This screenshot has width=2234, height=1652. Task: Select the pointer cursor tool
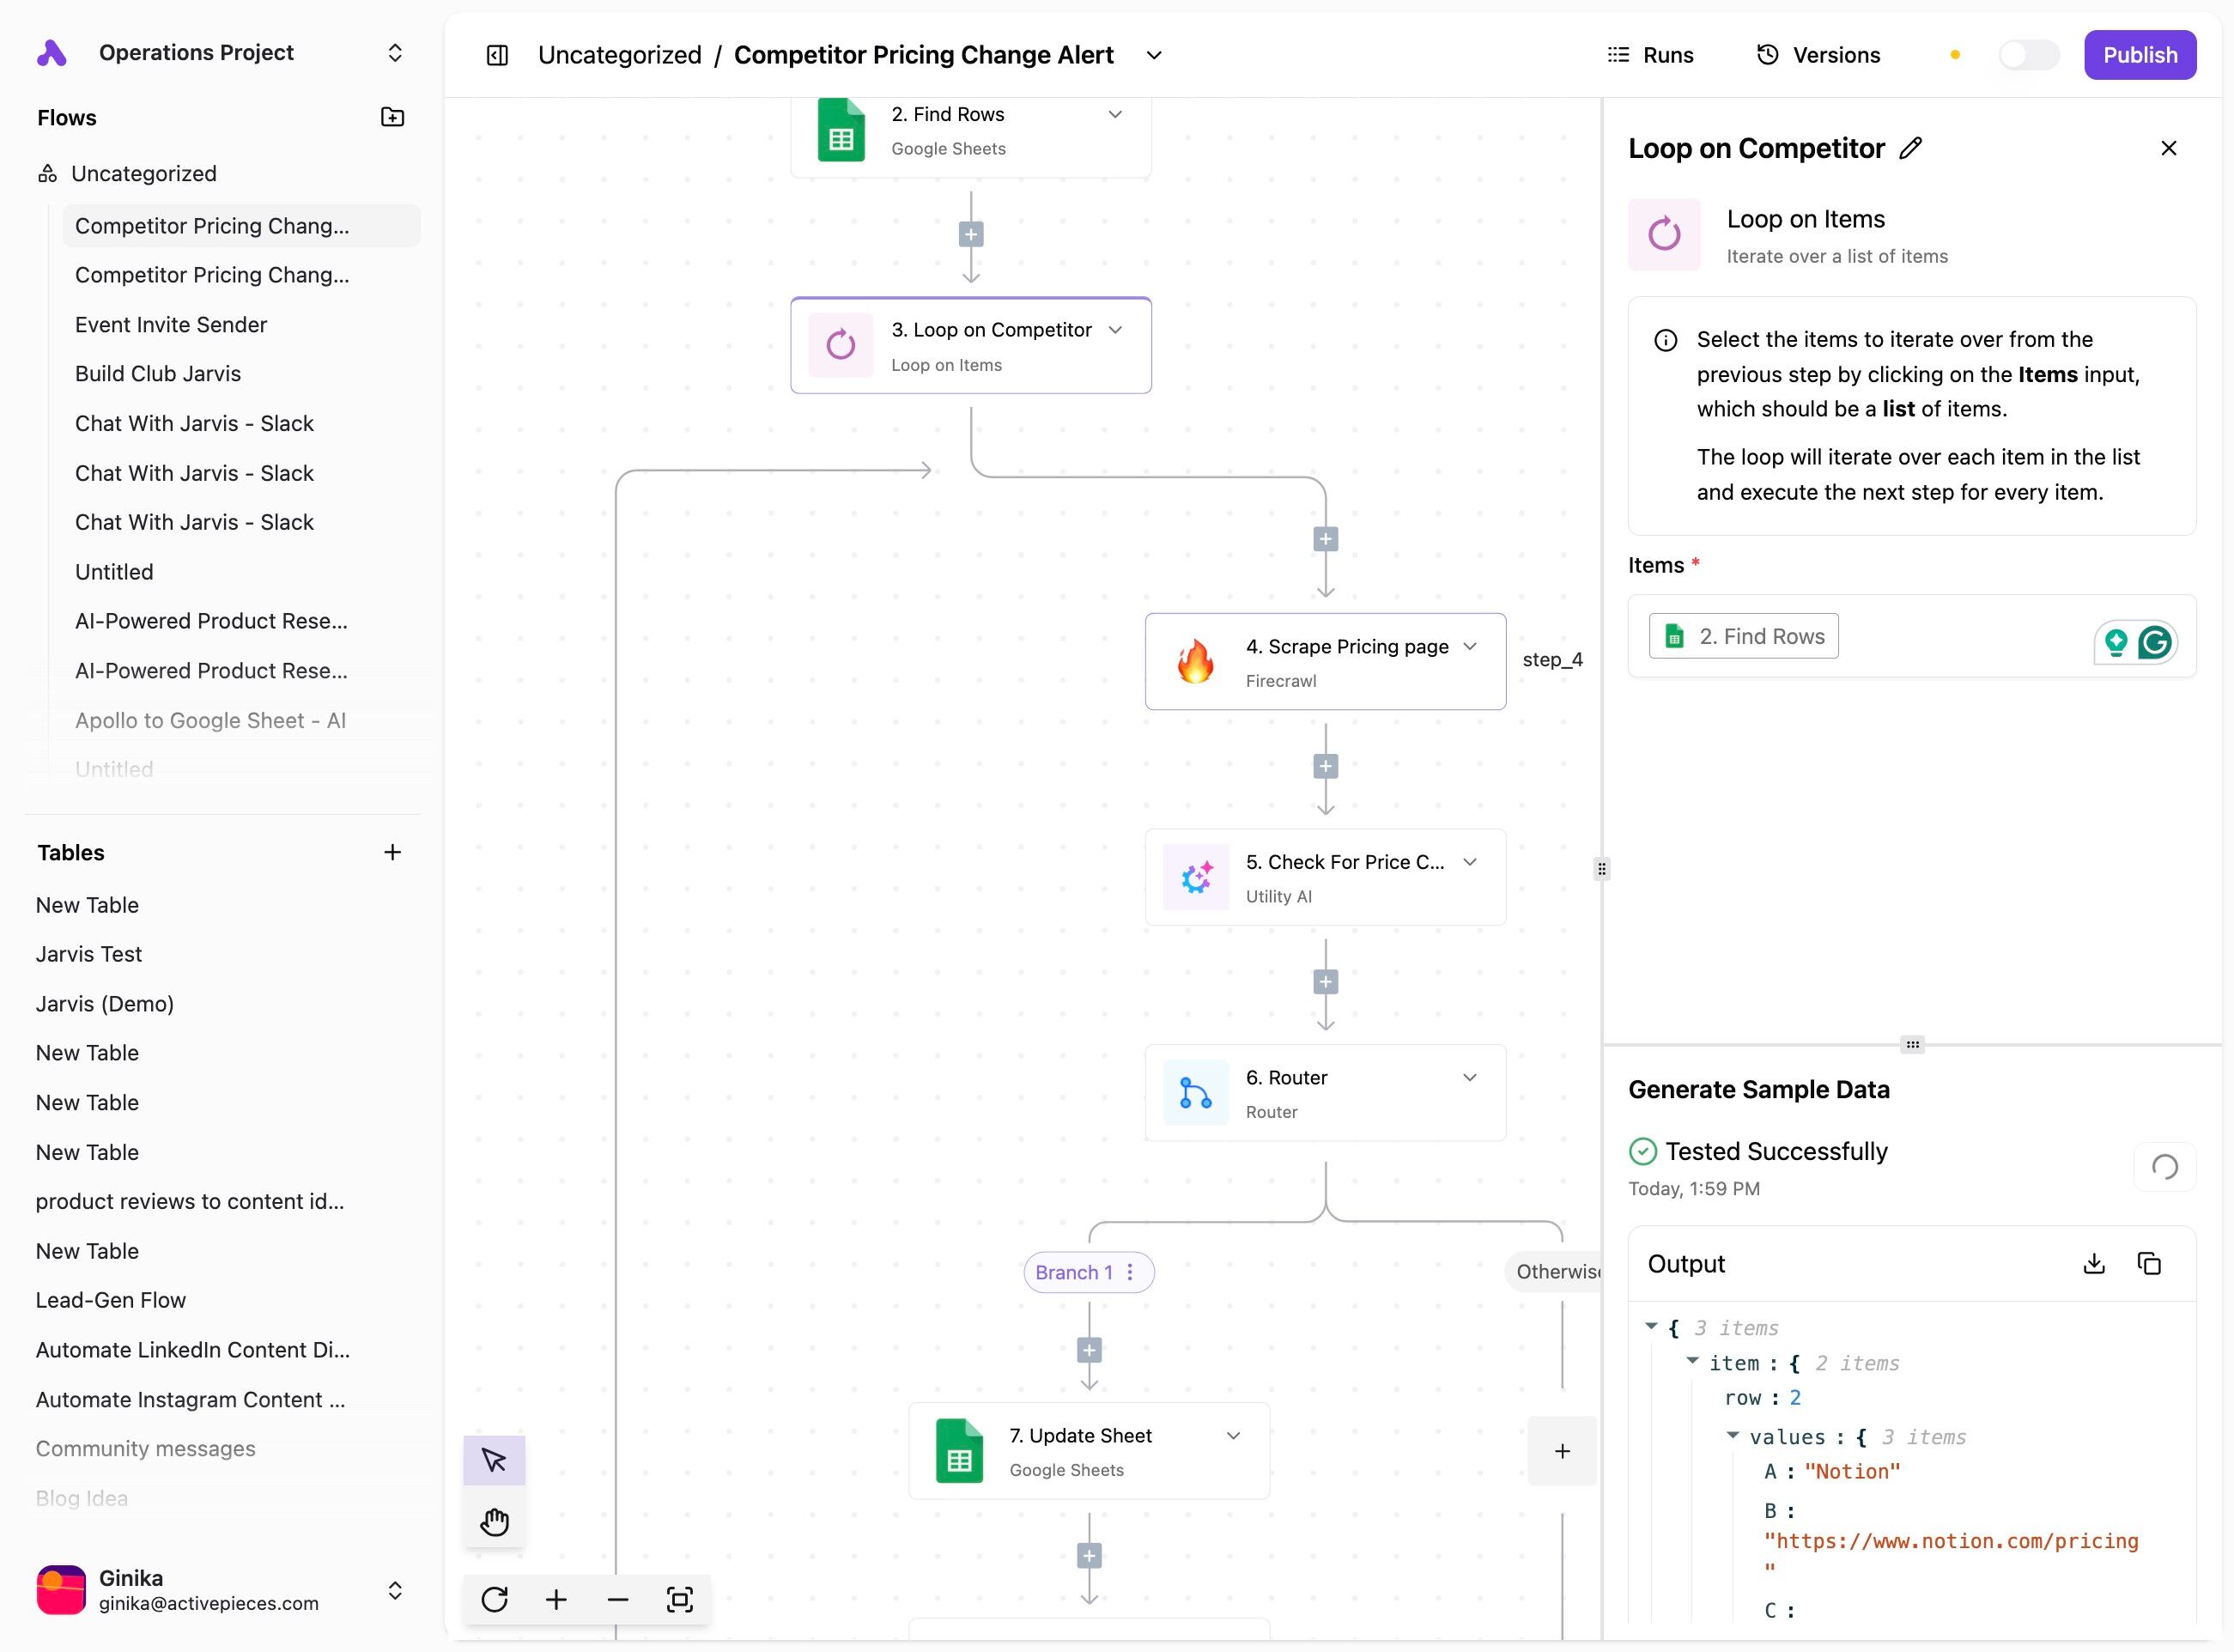[x=494, y=1460]
